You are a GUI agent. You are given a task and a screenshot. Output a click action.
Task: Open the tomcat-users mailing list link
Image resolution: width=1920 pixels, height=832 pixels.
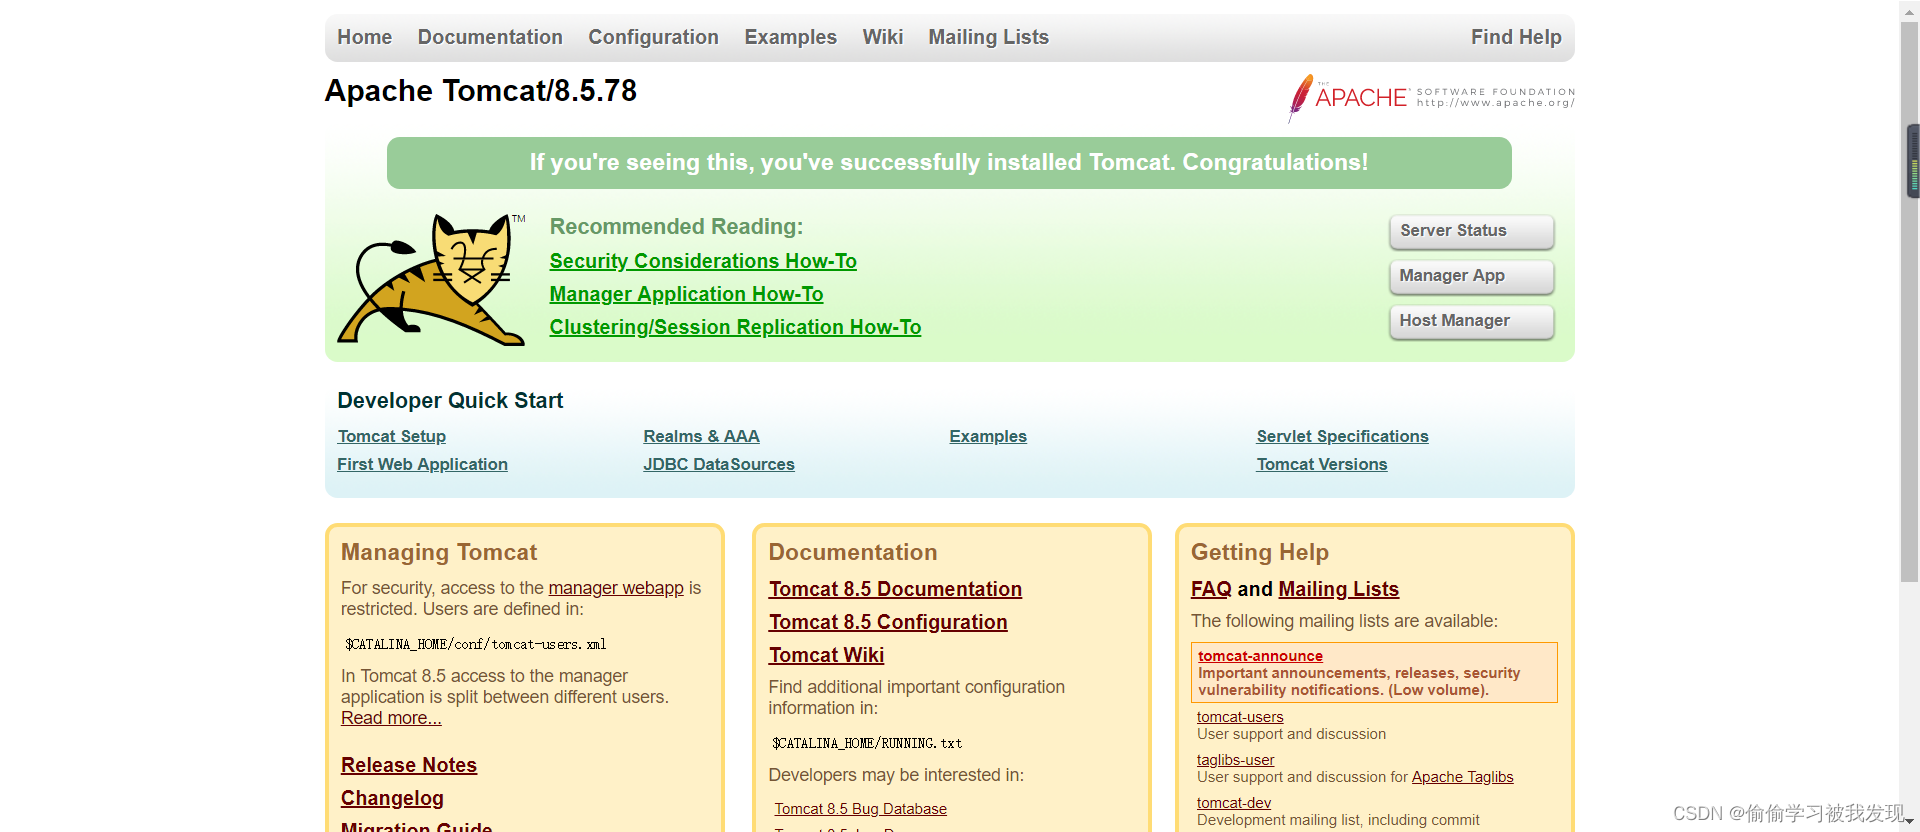[1240, 717]
